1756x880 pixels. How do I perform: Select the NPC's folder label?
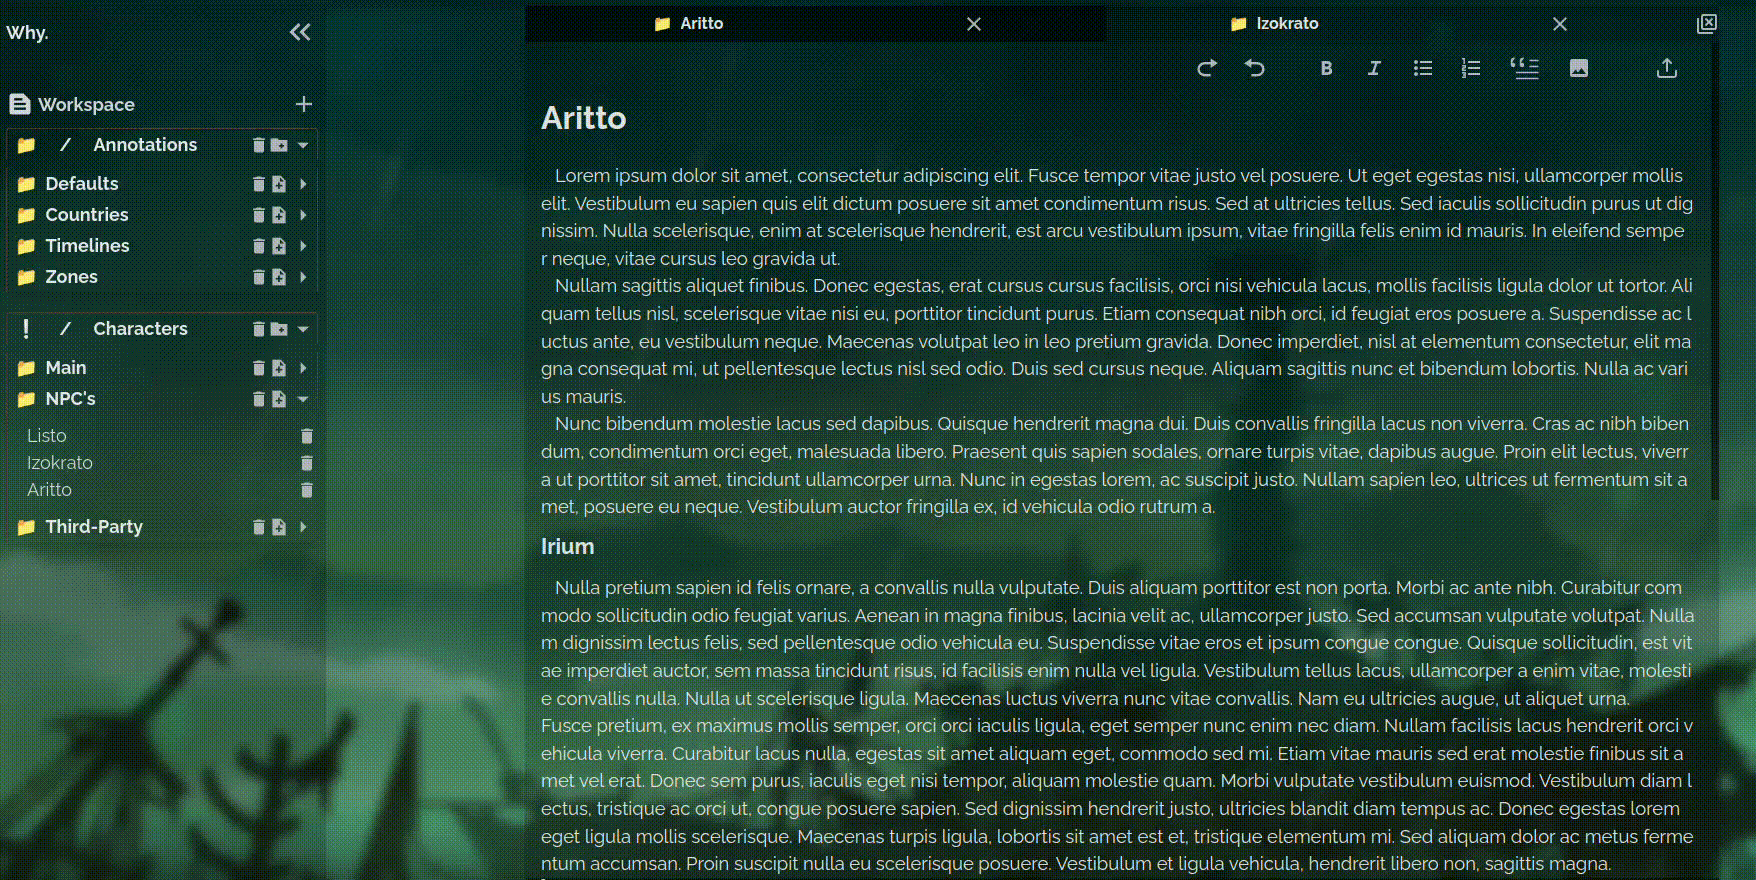pyautogui.click(x=71, y=399)
